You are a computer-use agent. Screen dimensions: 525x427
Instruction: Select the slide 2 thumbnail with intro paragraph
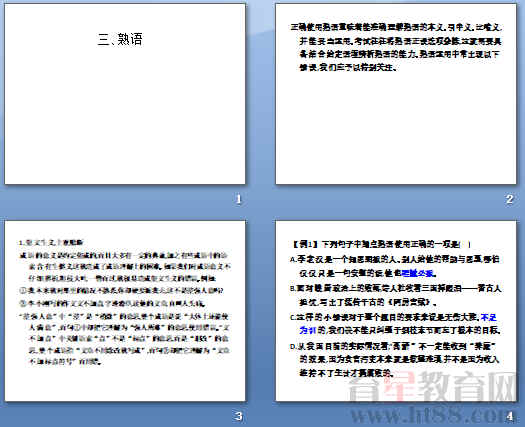[x=396, y=94]
